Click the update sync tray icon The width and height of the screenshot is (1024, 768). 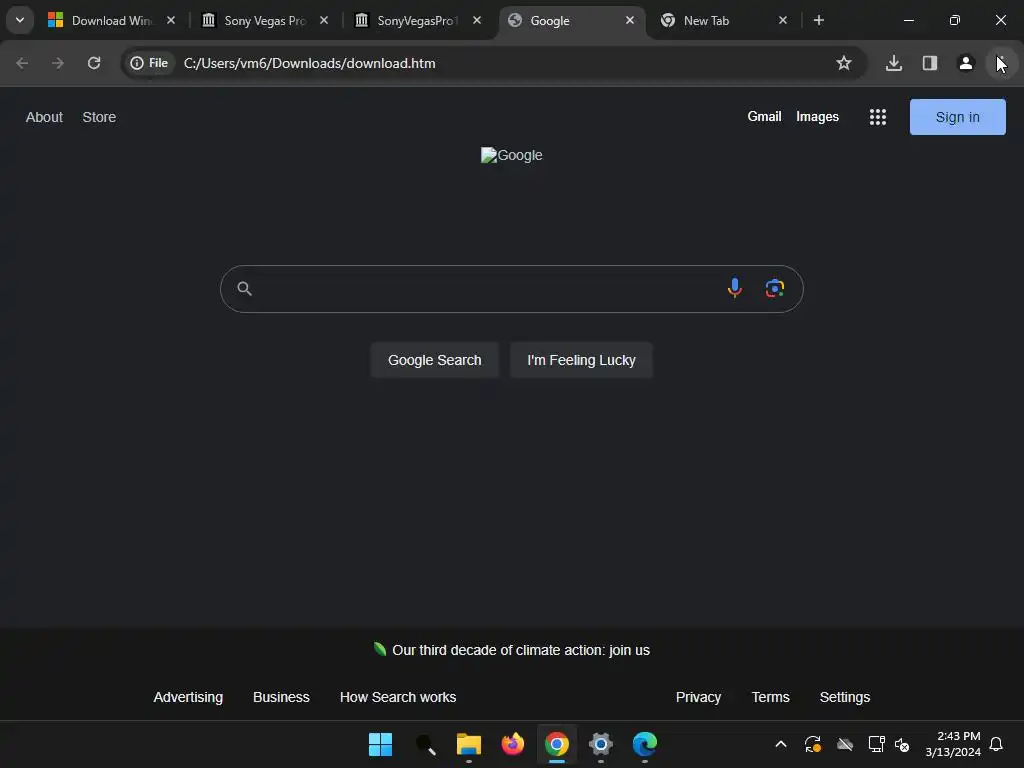pyautogui.click(x=812, y=744)
